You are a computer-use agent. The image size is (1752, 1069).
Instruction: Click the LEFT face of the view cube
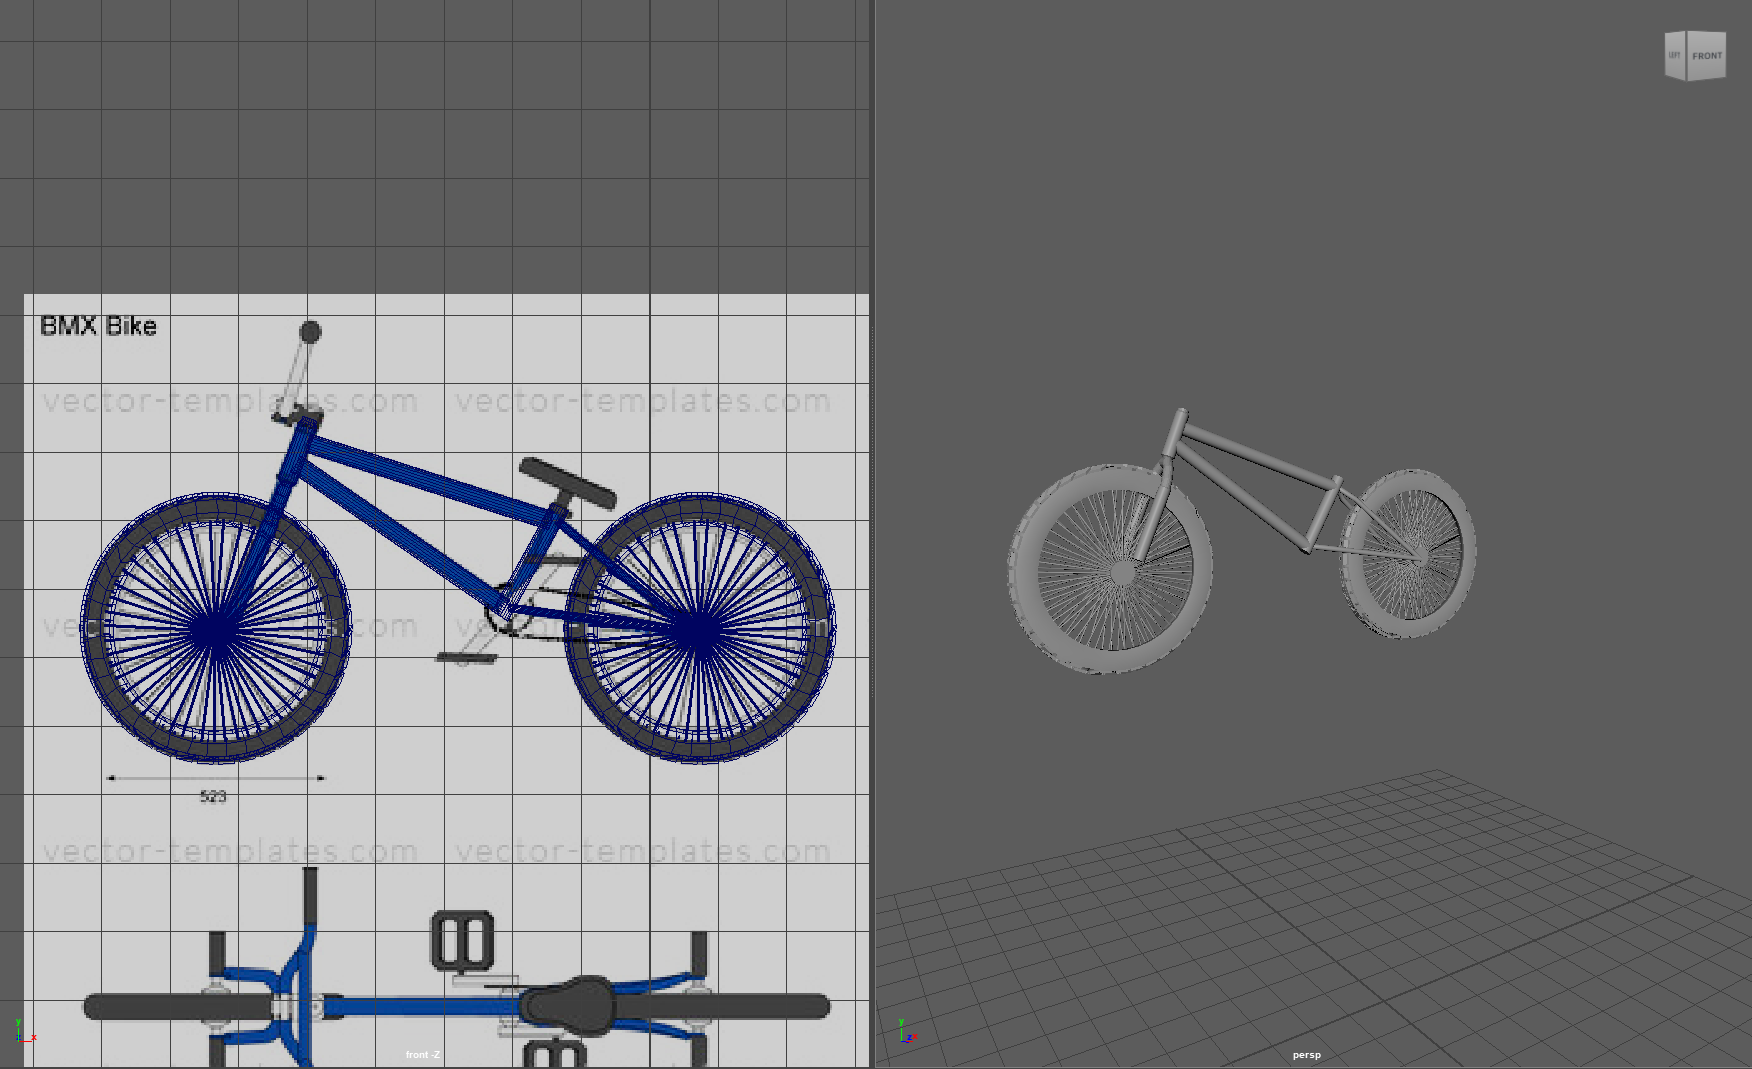pos(1675,55)
